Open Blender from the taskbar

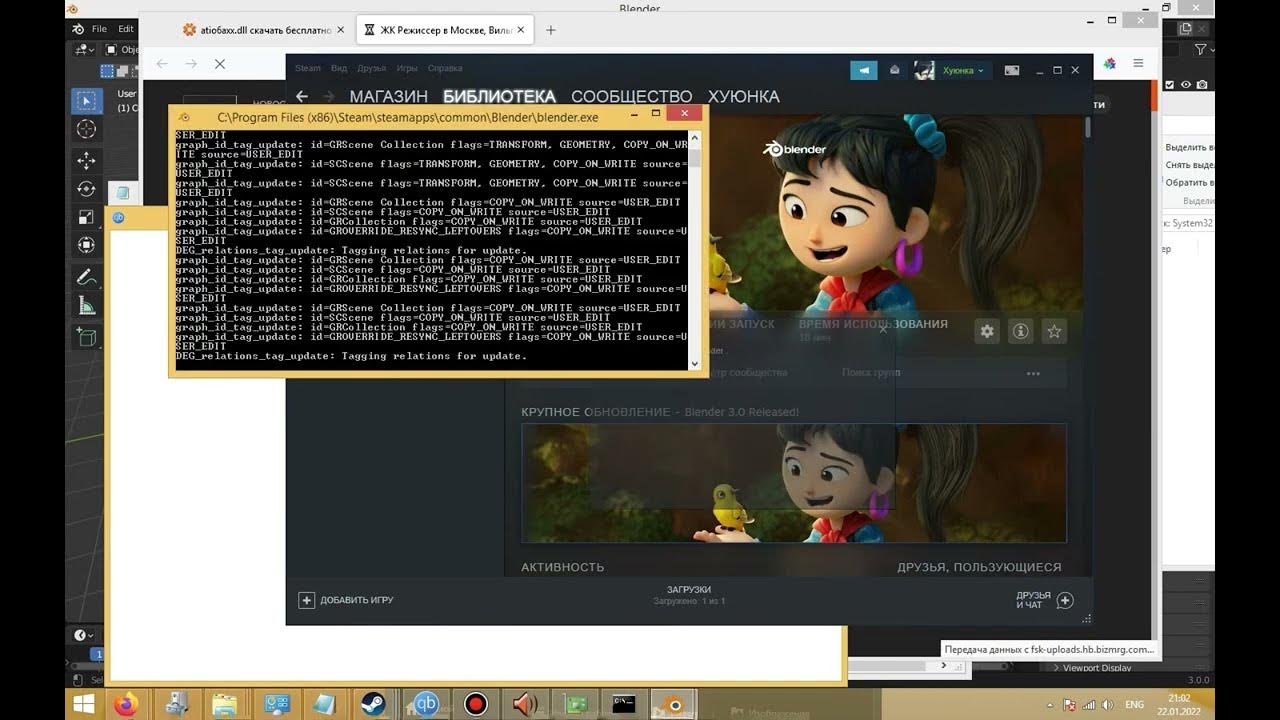click(675, 704)
